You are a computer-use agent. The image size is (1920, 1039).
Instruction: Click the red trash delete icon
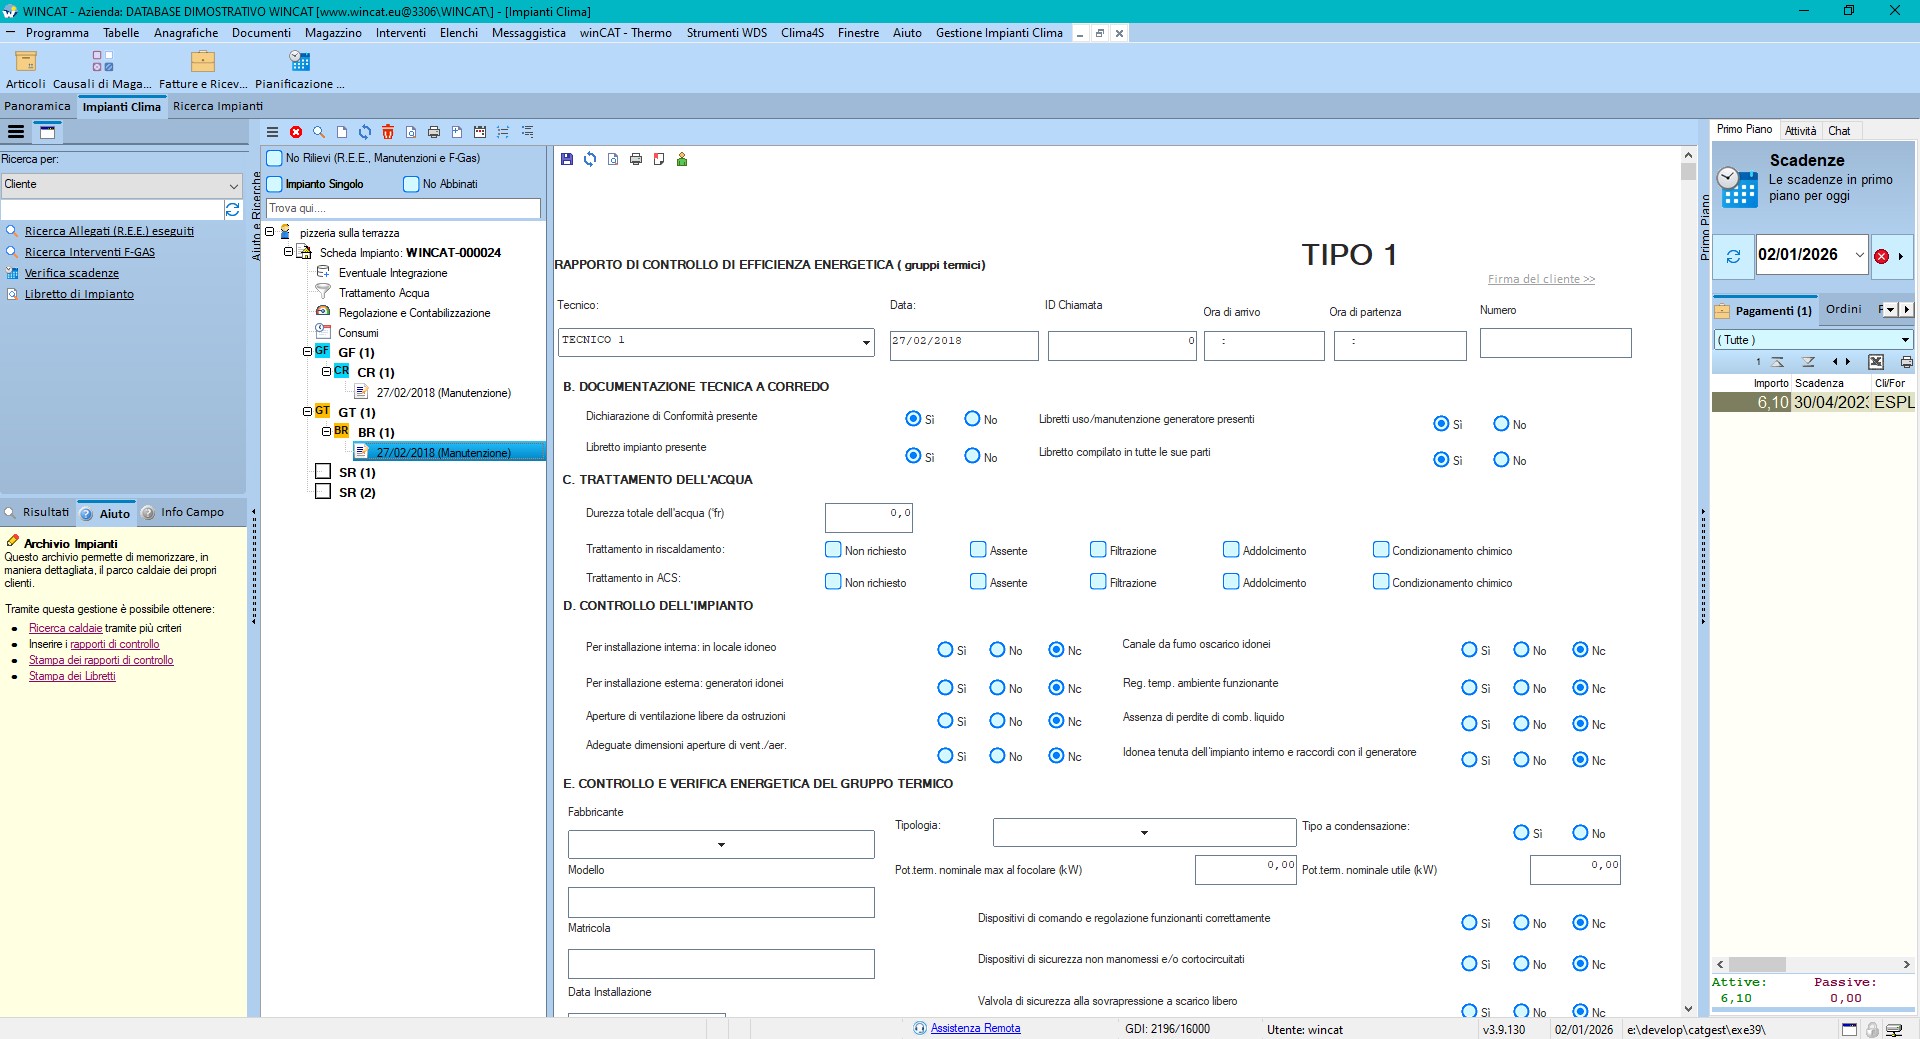[388, 132]
